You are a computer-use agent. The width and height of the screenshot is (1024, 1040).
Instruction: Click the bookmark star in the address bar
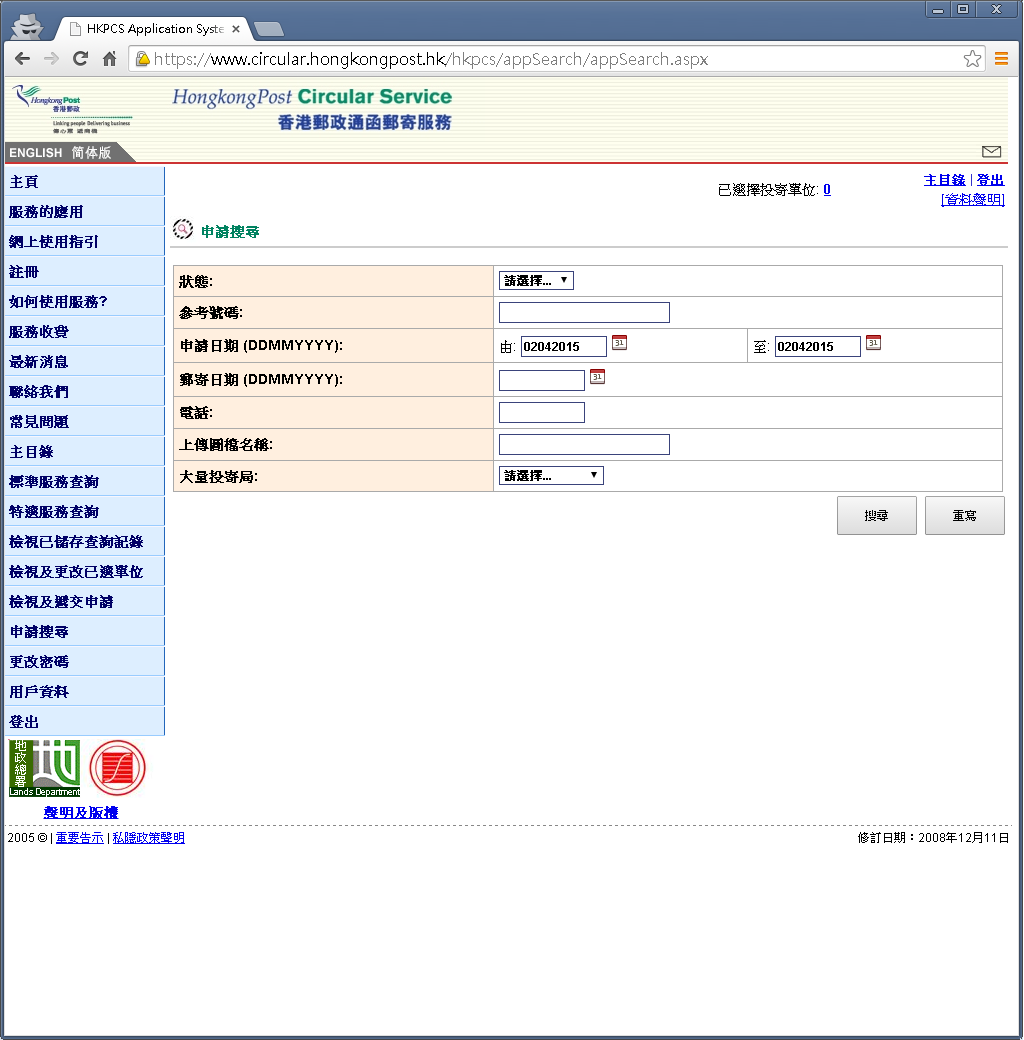971,59
